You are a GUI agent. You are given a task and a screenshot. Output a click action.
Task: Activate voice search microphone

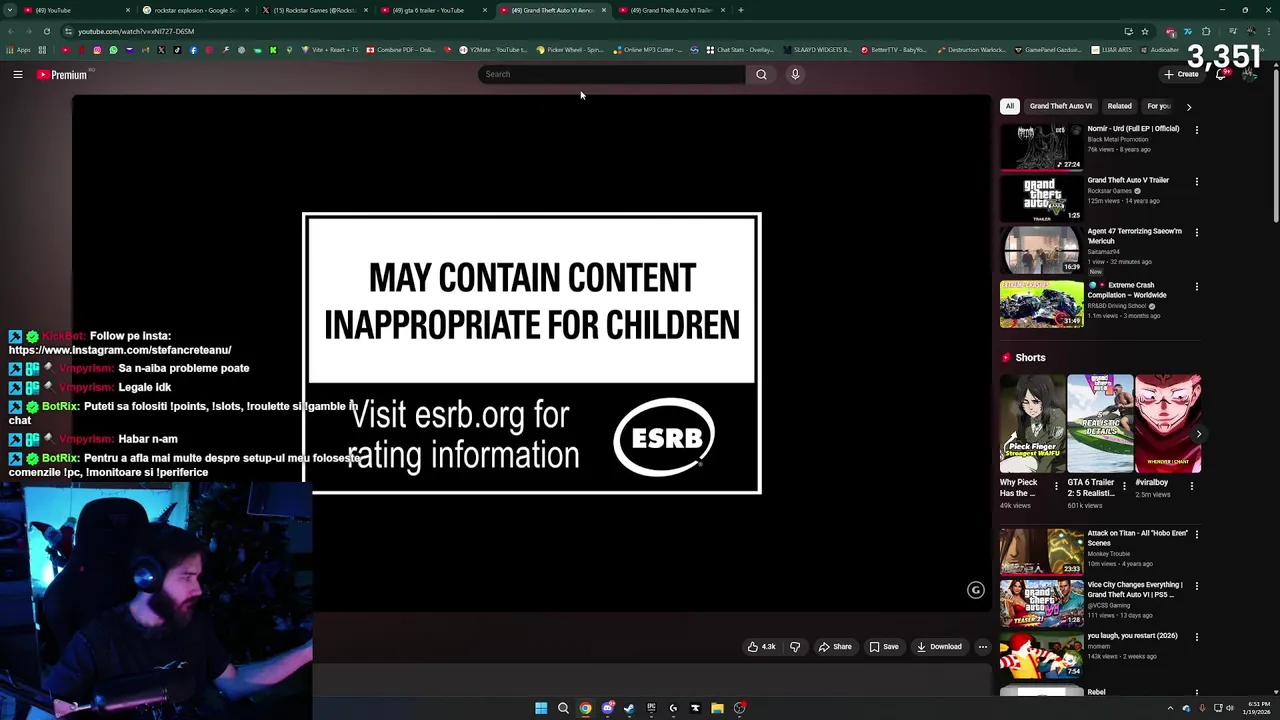[795, 74]
